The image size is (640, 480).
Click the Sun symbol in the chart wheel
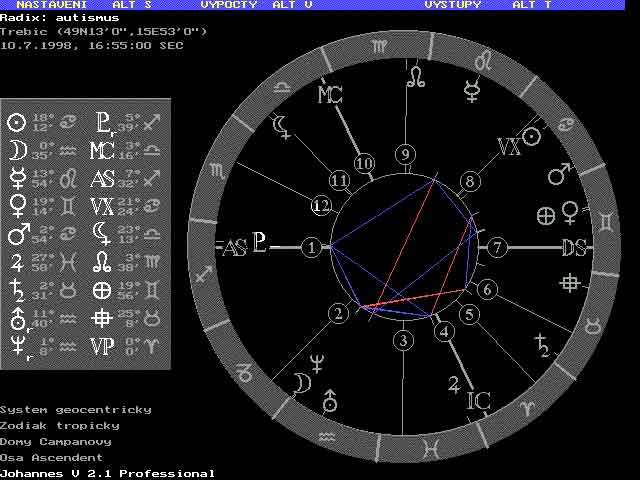coord(533,135)
